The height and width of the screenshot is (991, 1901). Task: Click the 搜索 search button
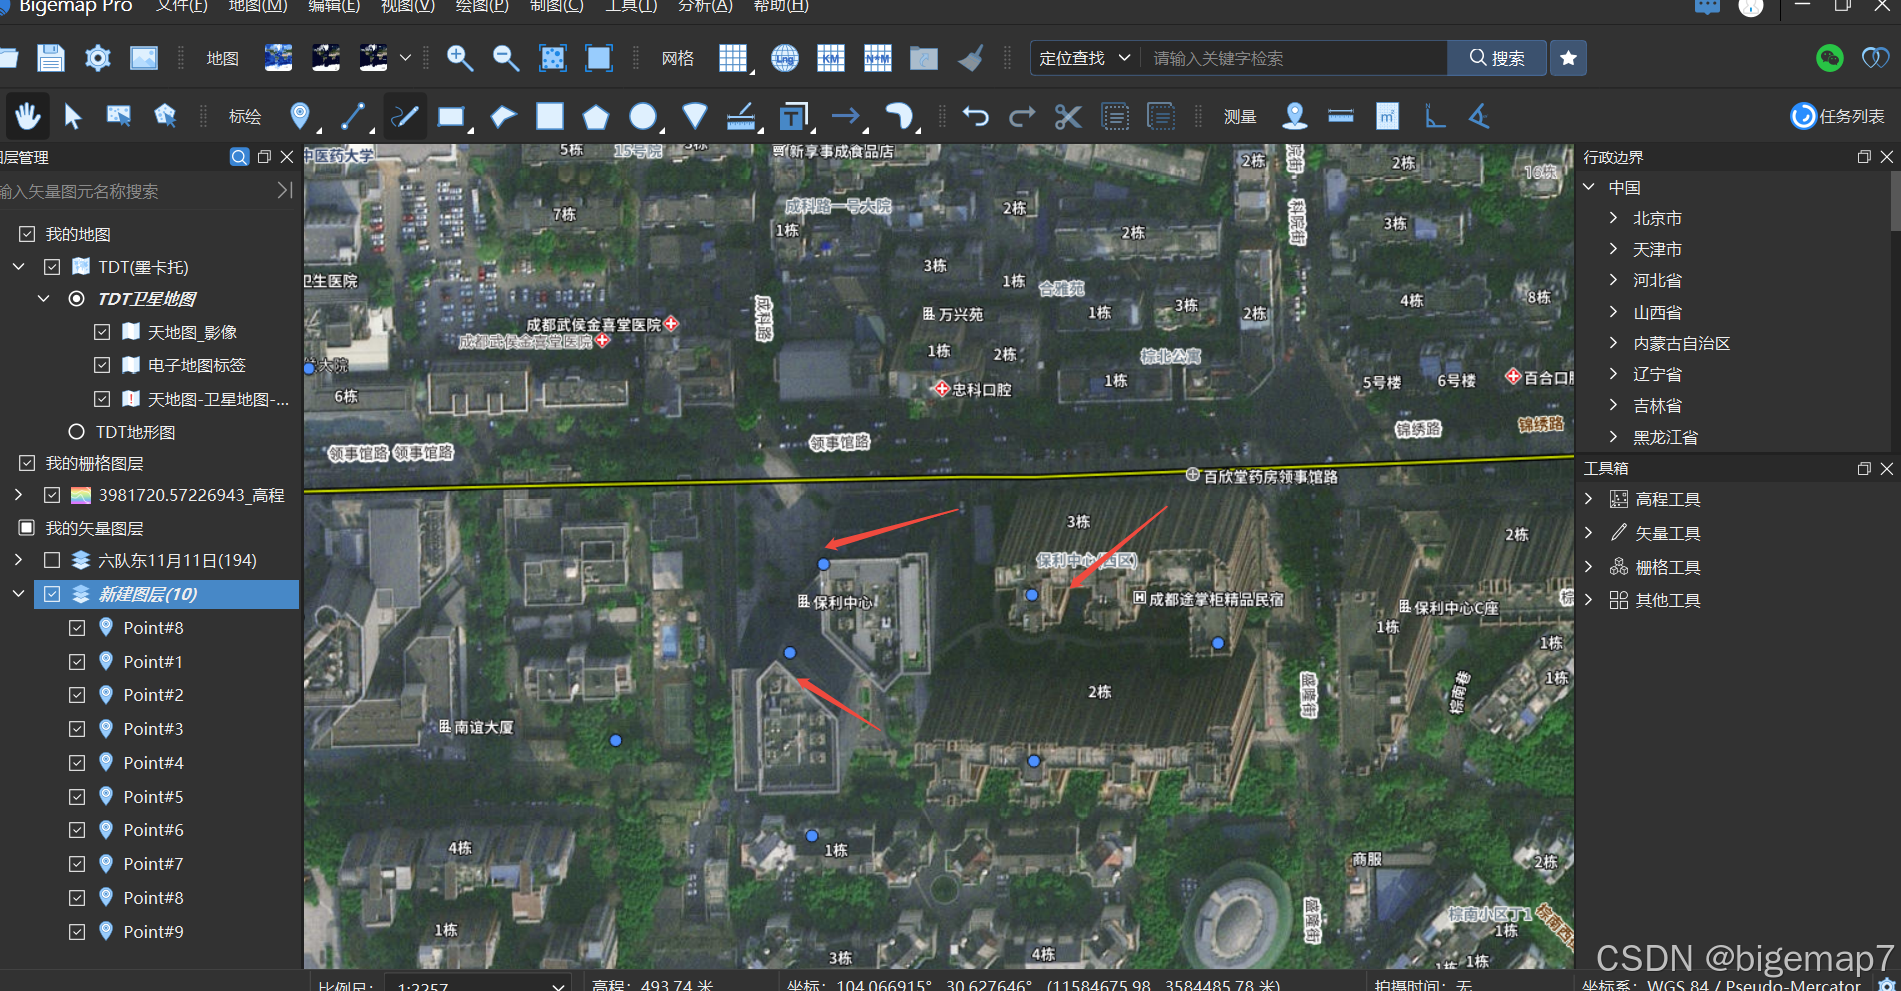coord(1497,58)
